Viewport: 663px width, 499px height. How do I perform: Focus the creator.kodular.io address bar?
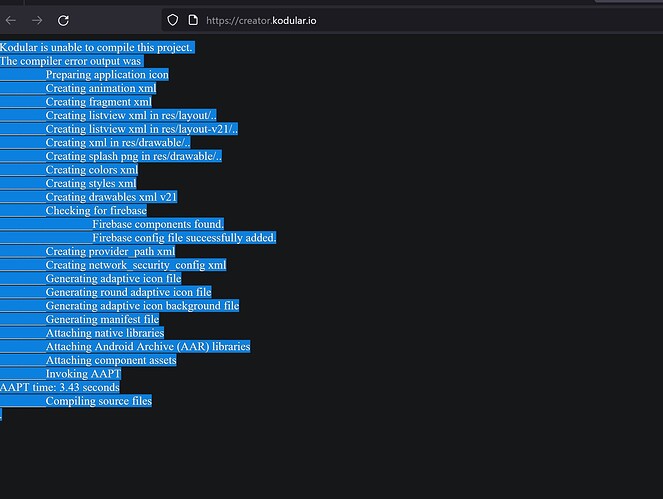[x=412, y=20]
